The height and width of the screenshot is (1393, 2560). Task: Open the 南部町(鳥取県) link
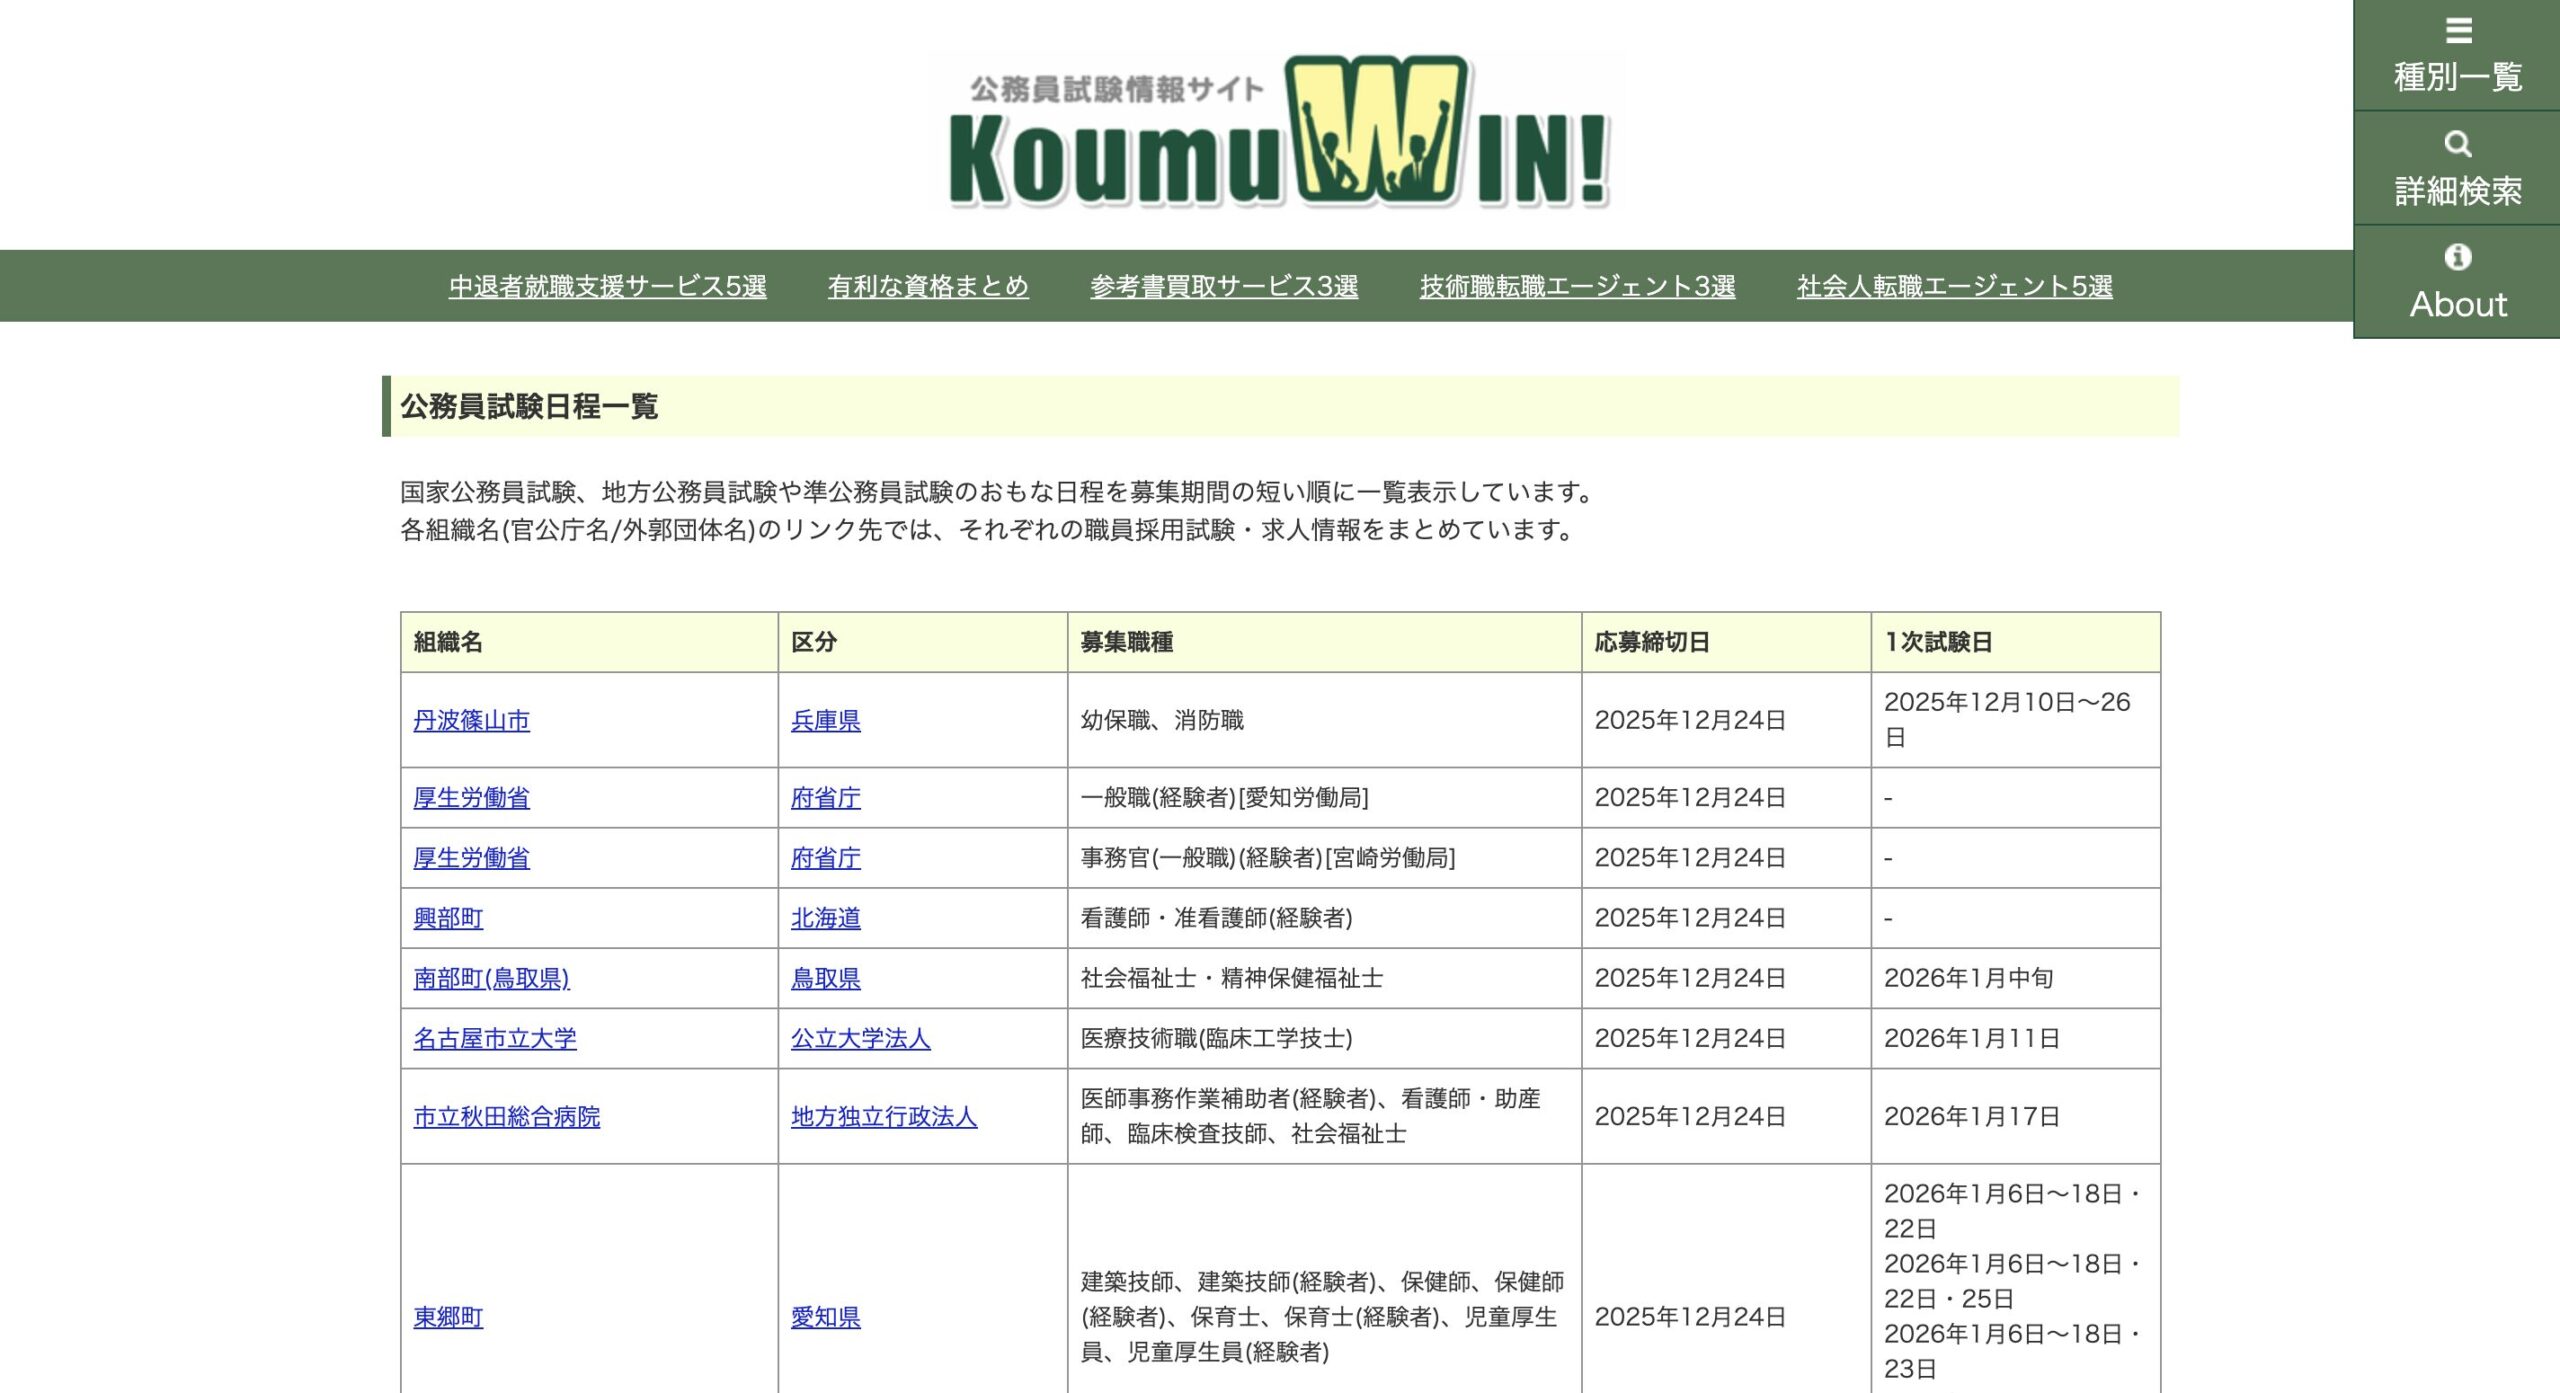491,978
